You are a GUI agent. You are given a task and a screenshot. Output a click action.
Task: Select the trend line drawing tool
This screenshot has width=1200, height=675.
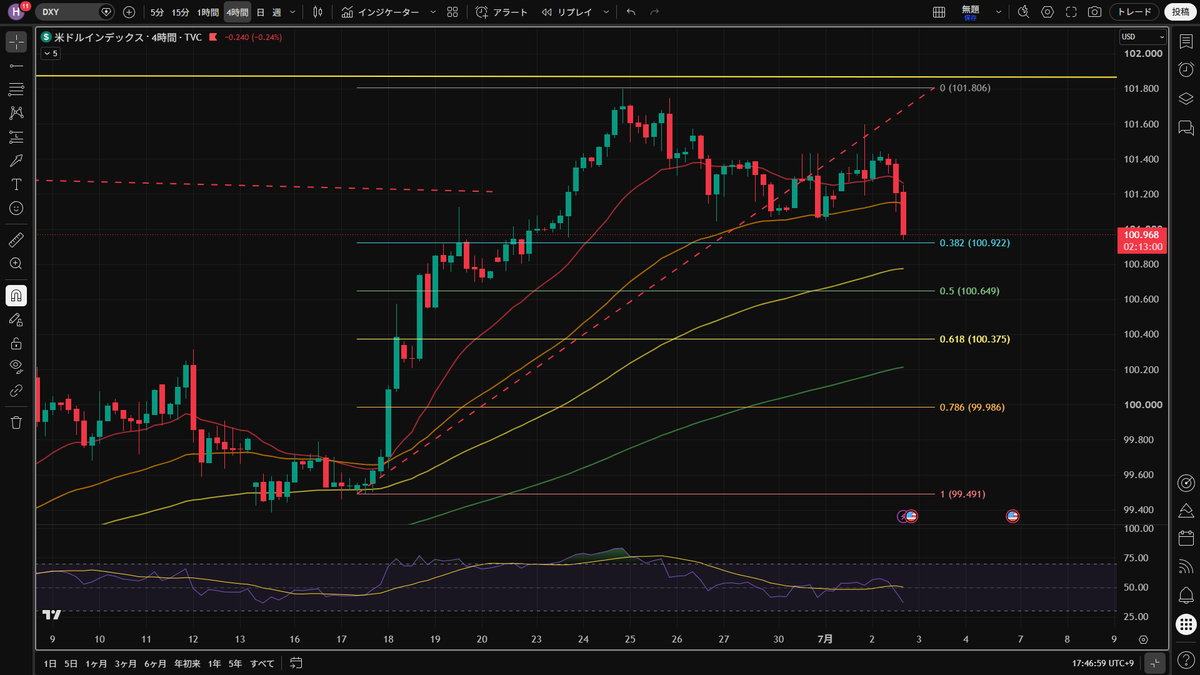pos(16,65)
